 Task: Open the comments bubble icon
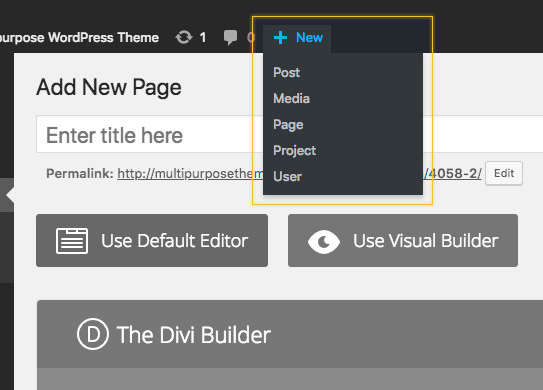click(230, 37)
